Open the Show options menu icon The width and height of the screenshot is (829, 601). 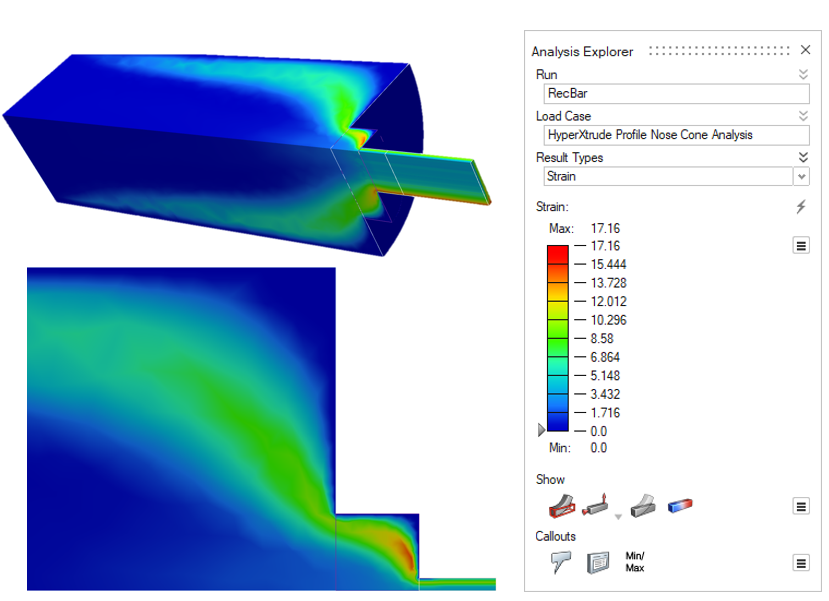(801, 506)
